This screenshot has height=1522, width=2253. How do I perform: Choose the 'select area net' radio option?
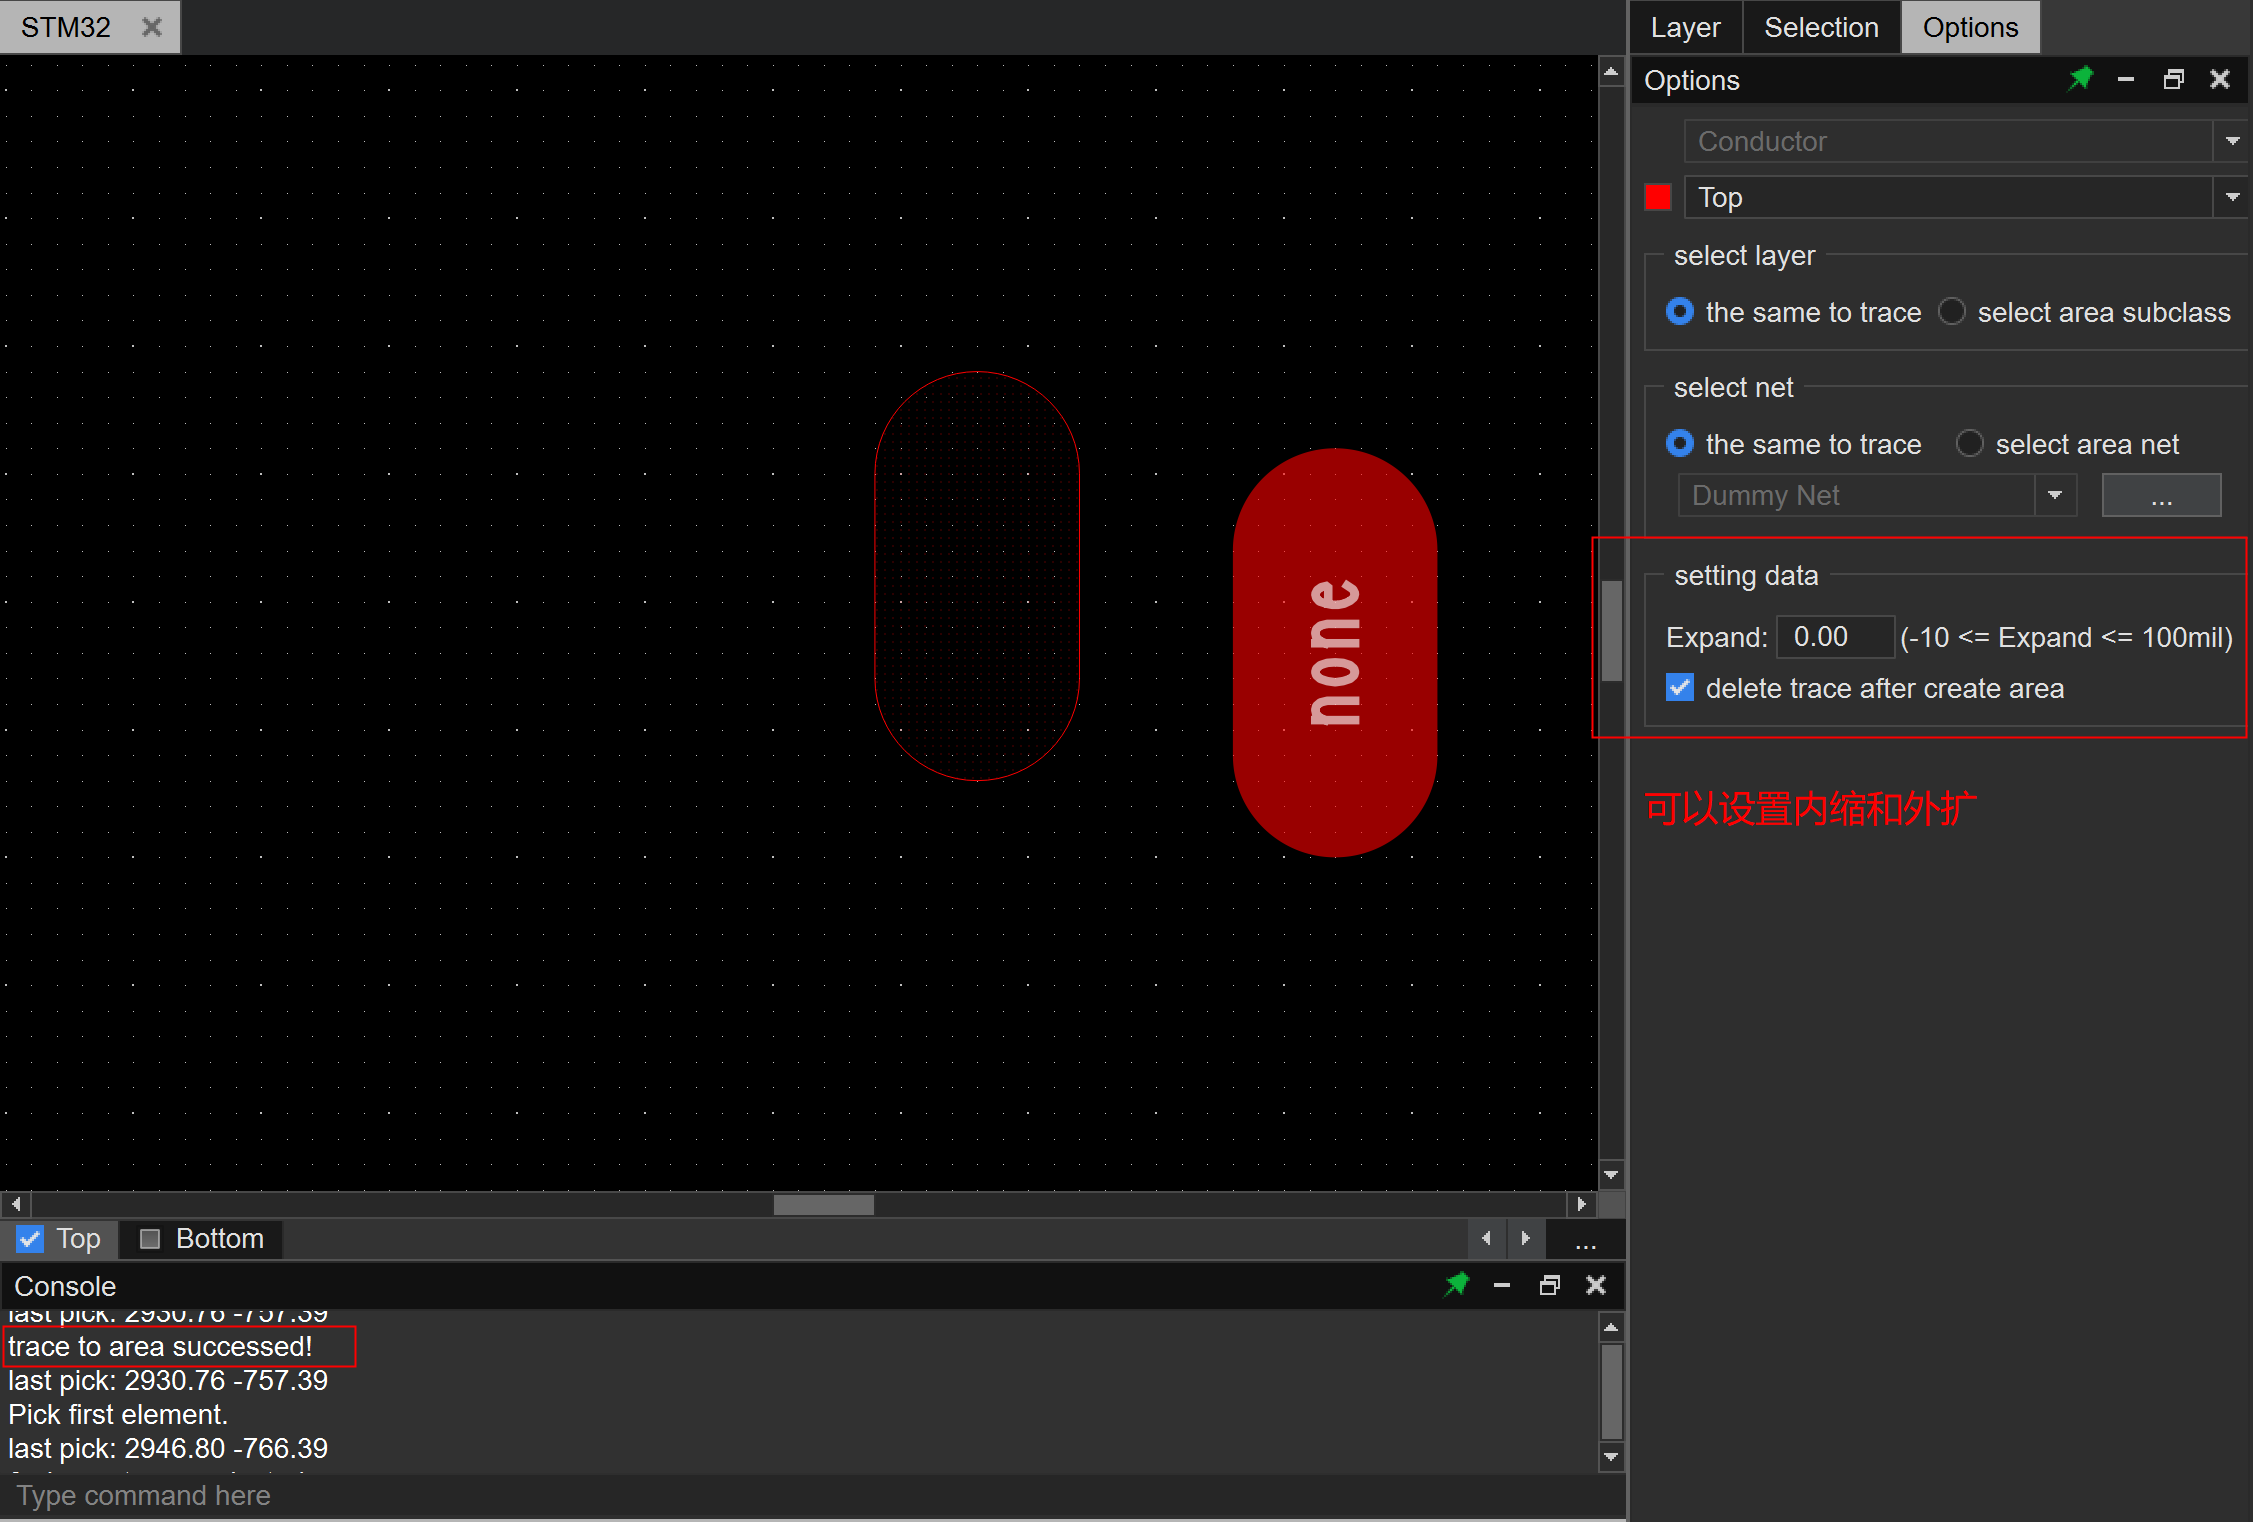[x=1969, y=444]
